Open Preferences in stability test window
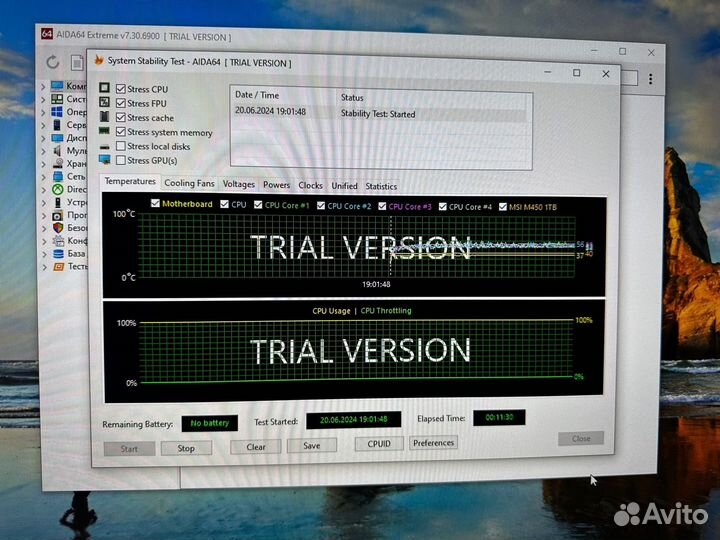The width and height of the screenshot is (720, 540). point(433,443)
